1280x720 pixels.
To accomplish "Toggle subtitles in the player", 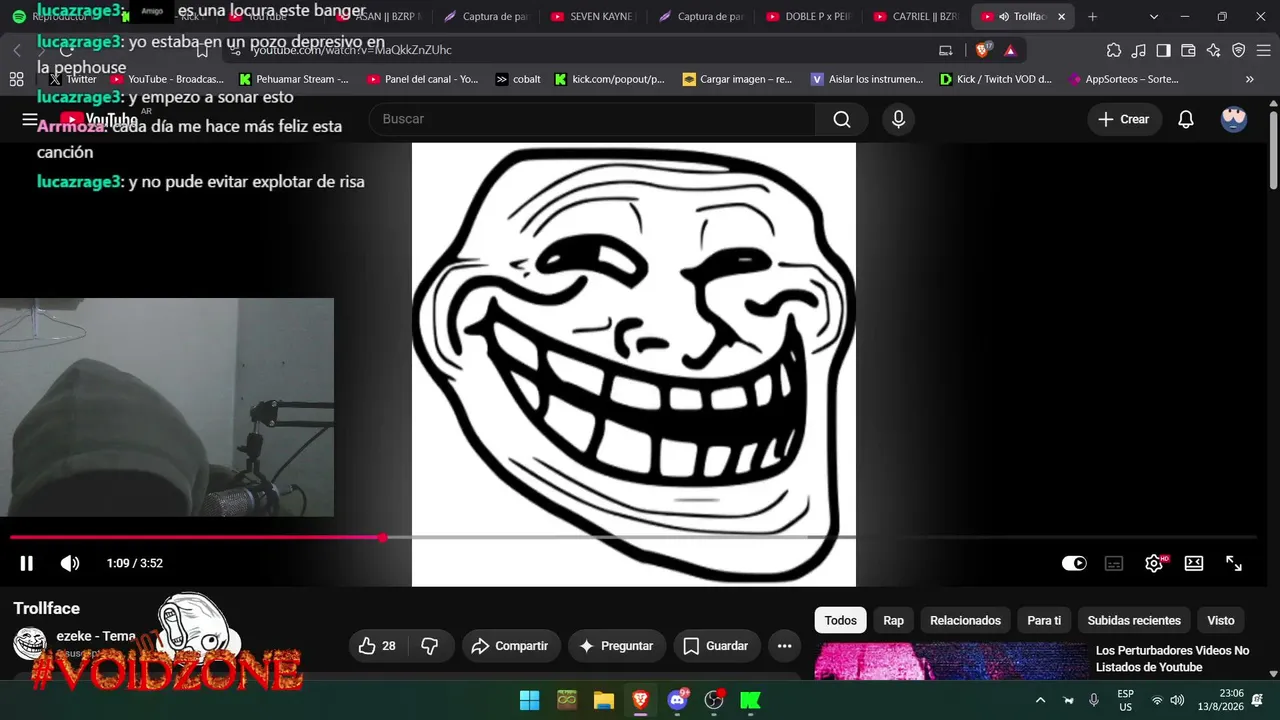I will 1114,563.
